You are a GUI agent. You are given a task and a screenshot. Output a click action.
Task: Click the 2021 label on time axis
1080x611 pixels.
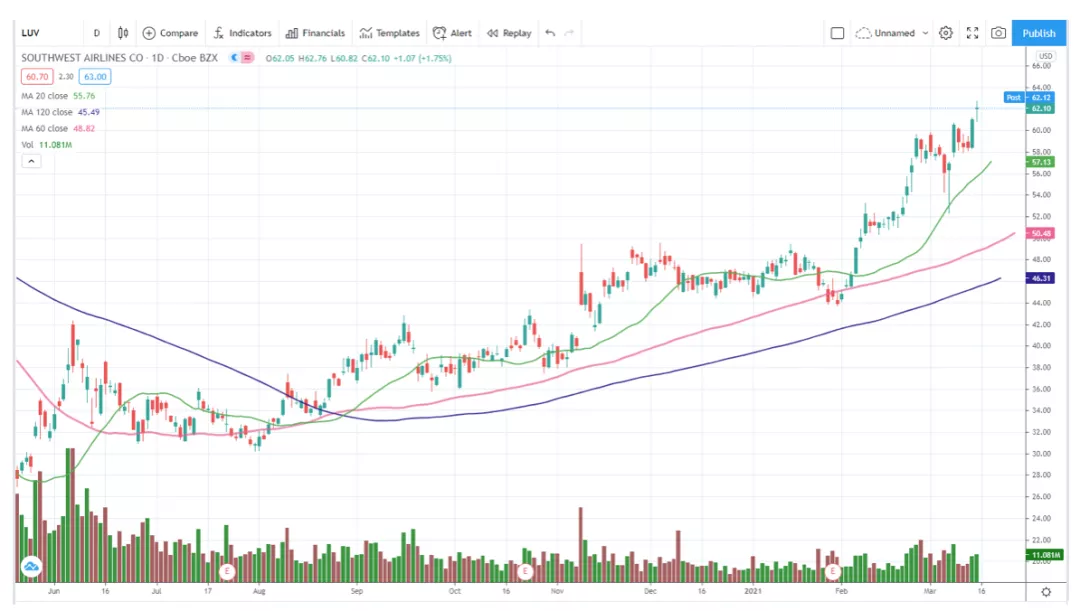click(x=753, y=591)
